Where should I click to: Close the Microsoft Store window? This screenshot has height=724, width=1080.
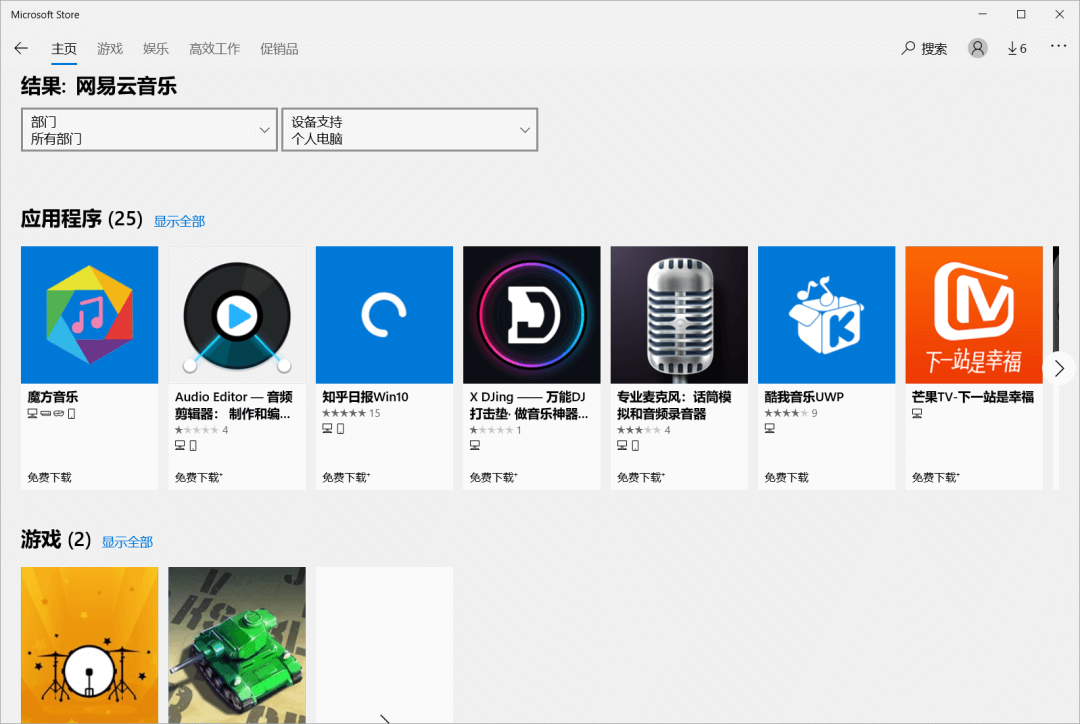click(1059, 14)
